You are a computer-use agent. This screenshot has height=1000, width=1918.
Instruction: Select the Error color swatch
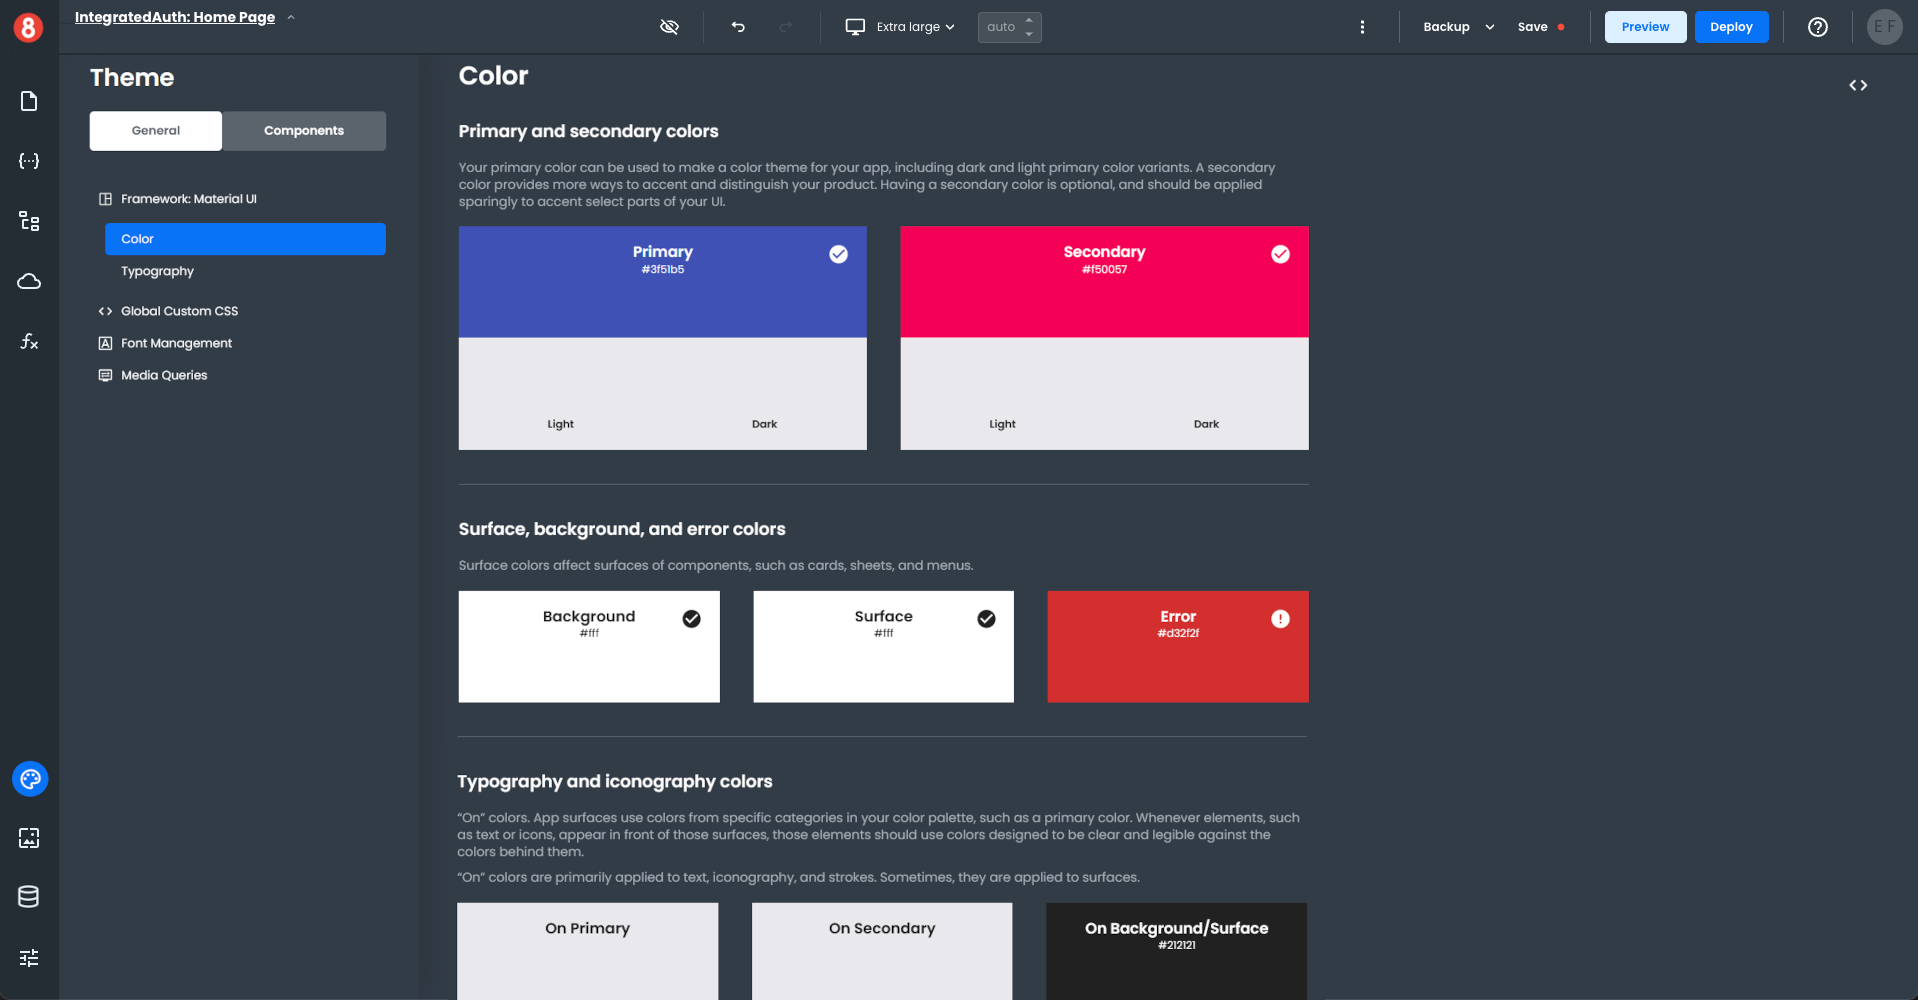pyautogui.click(x=1177, y=646)
